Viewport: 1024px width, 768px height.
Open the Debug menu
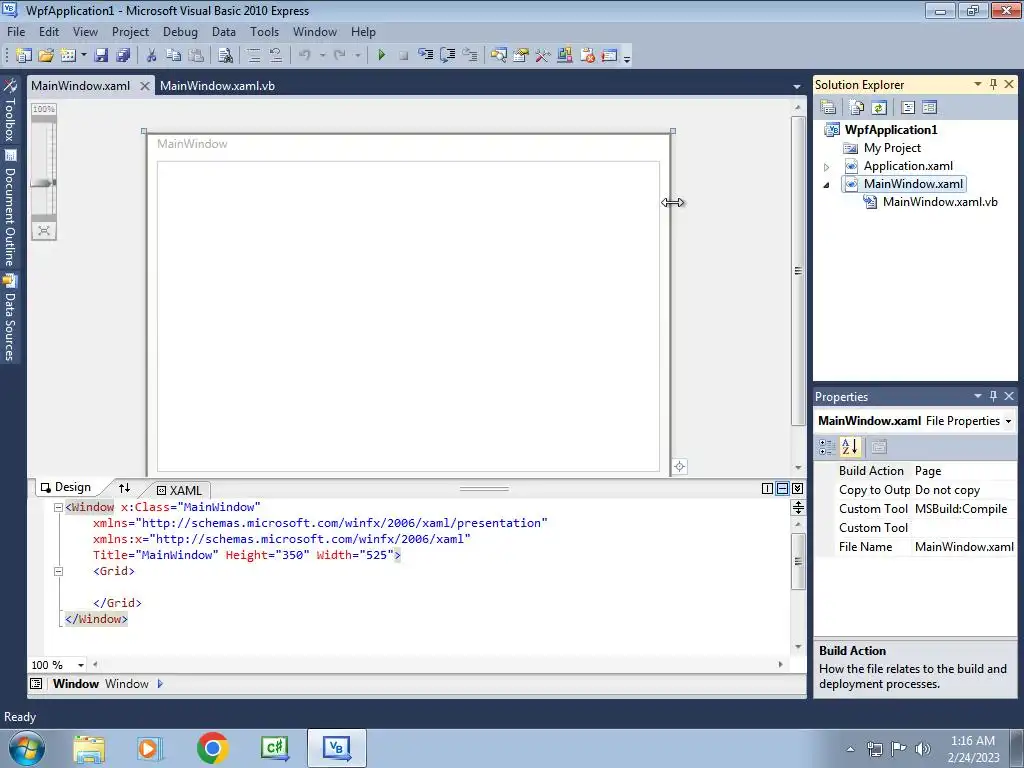click(180, 31)
